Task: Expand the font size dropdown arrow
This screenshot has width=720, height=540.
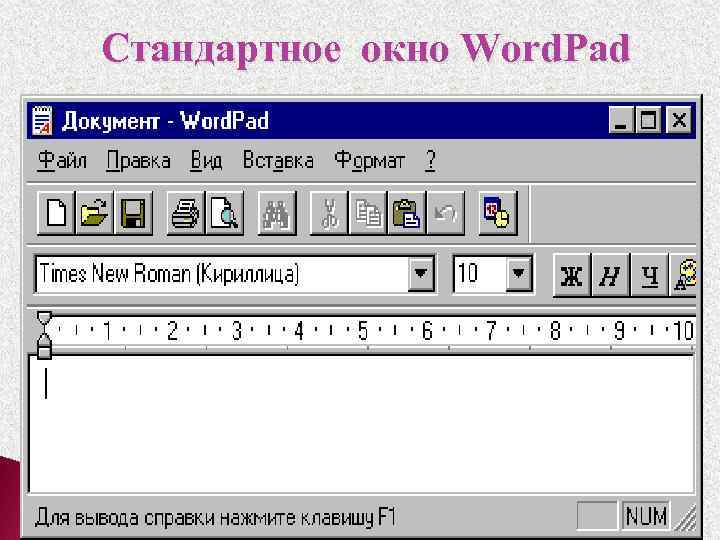Action: pos(519,274)
